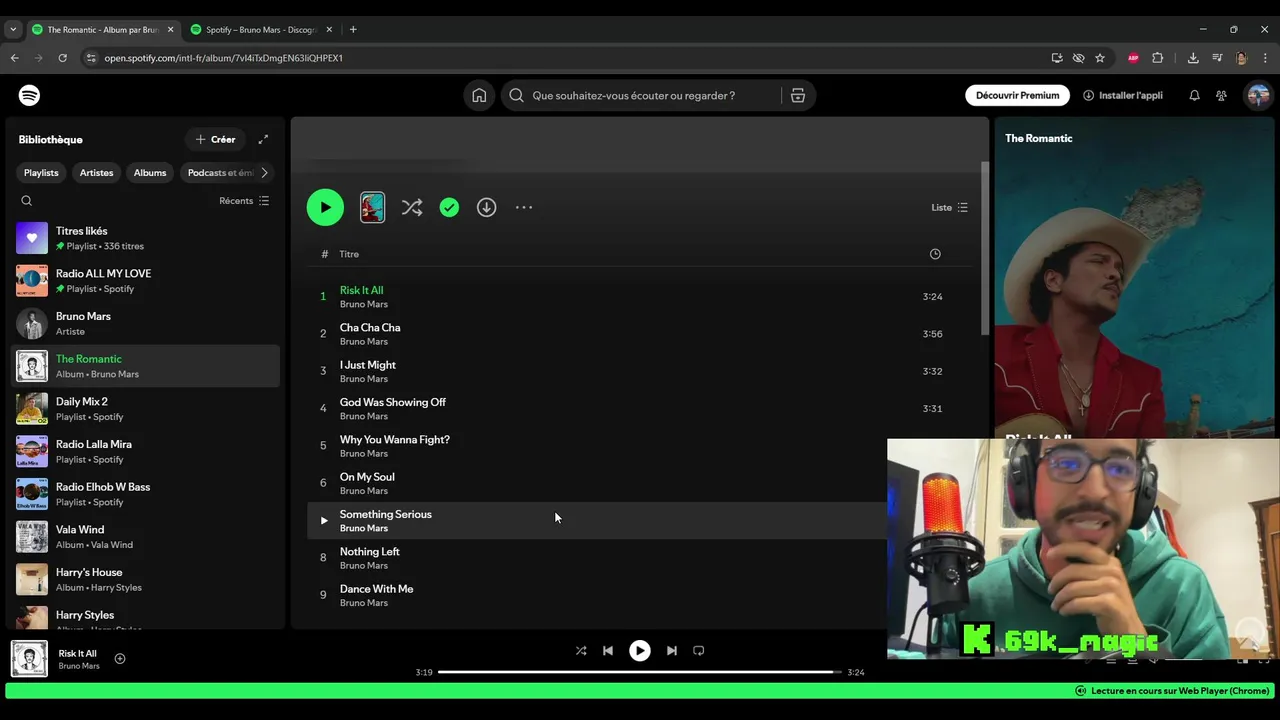The height and width of the screenshot is (720, 1280).
Task: Select track Nothing Left
Action: tap(597, 558)
